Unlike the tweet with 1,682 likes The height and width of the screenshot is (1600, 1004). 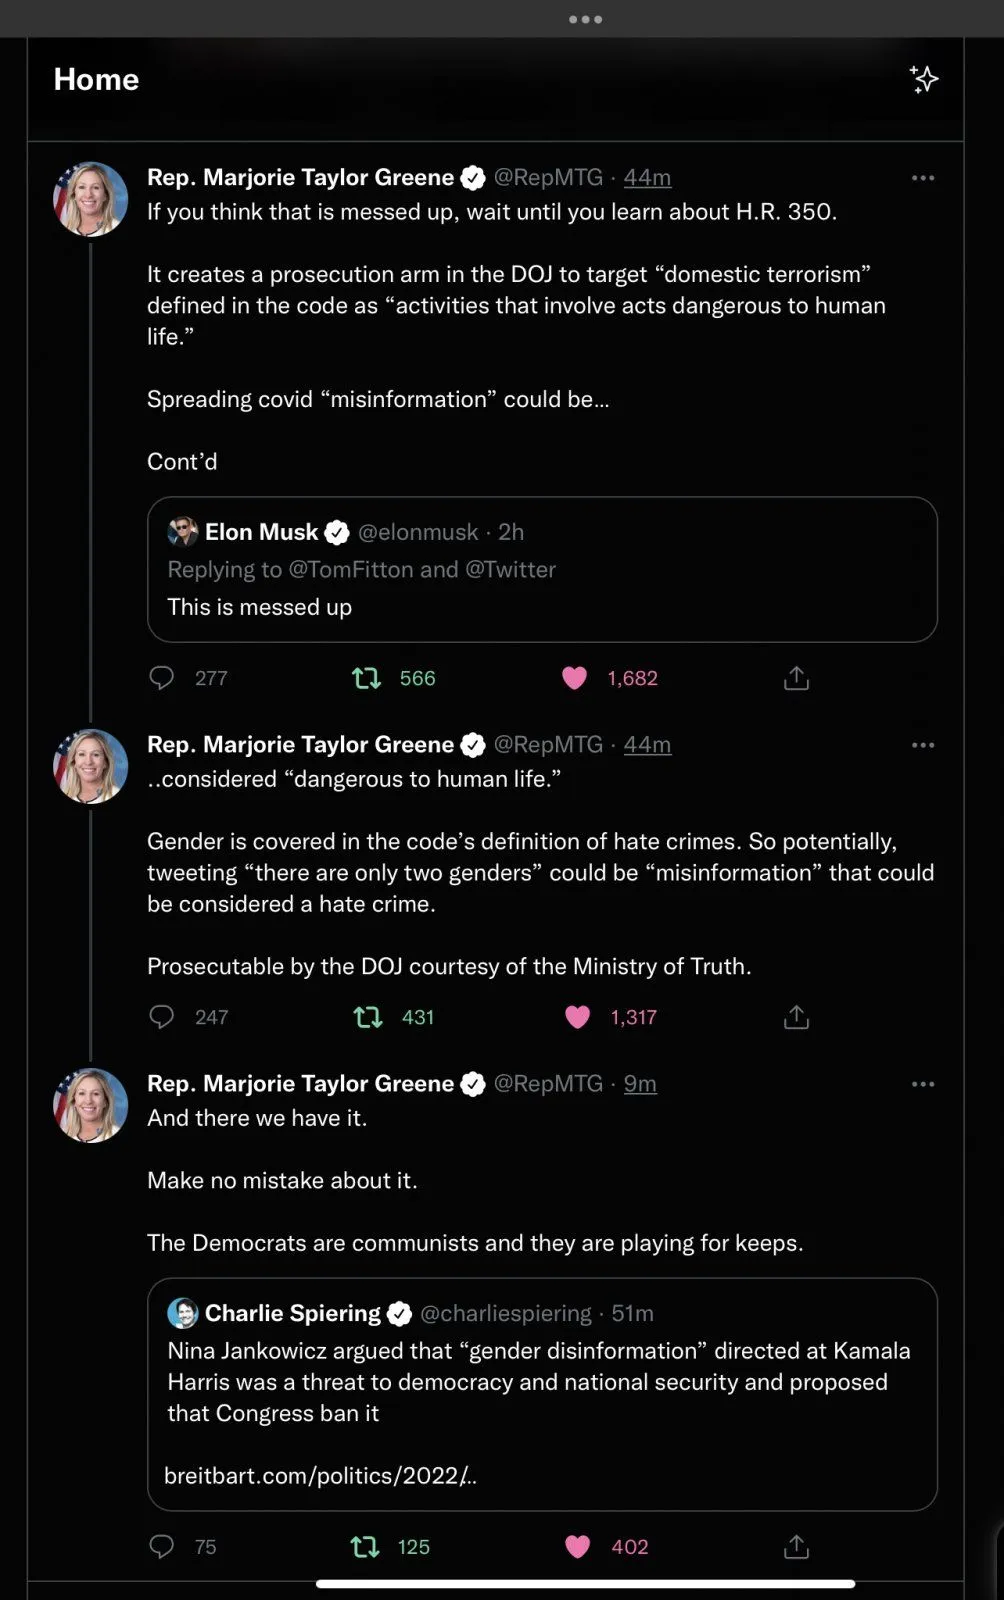575,678
